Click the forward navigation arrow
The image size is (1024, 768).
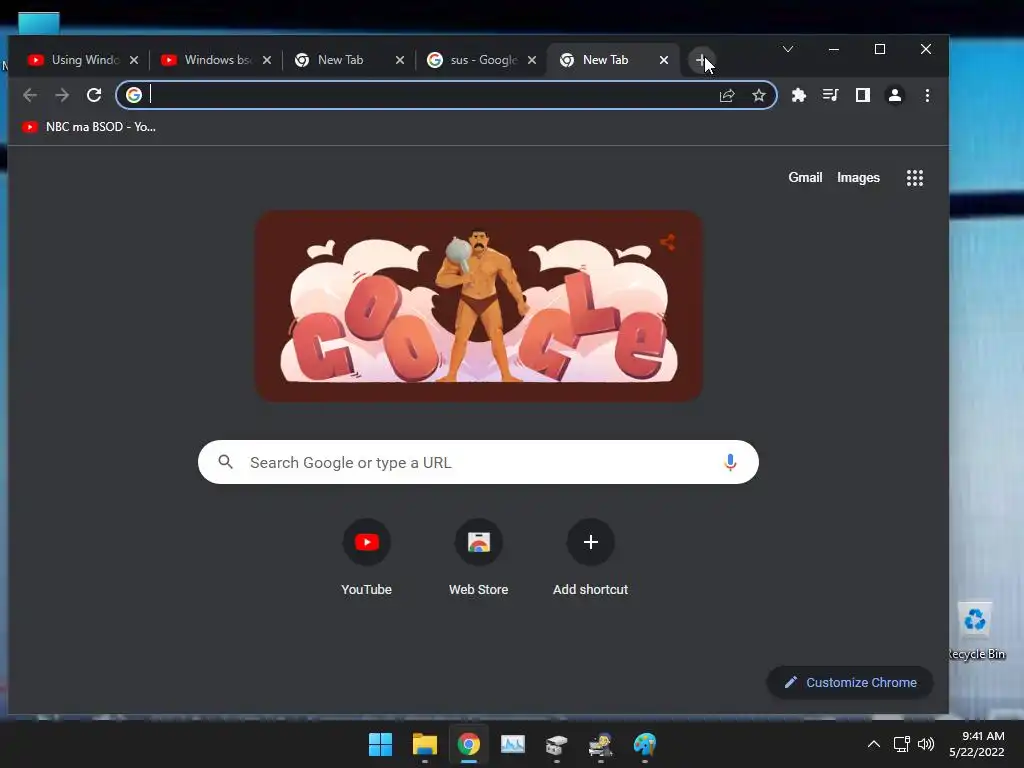pos(62,95)
